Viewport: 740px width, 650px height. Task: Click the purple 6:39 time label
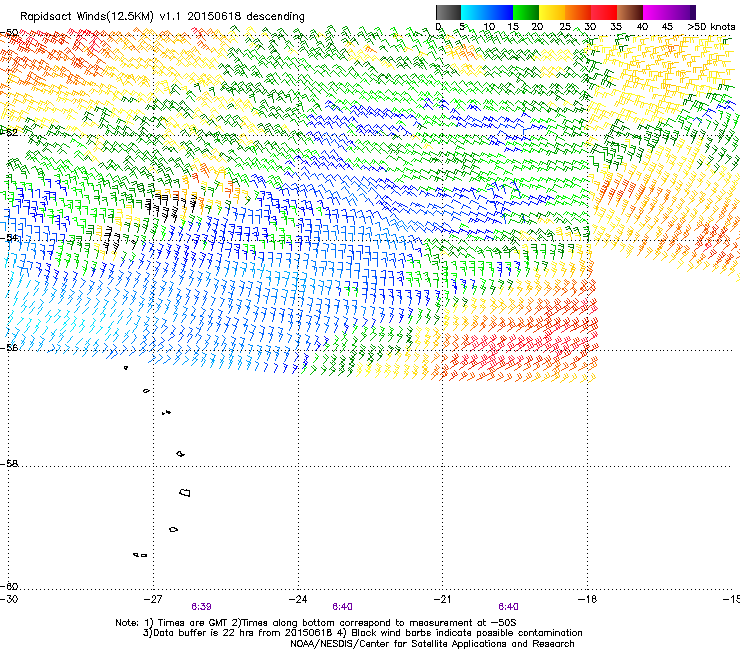(x=201, y=607)
